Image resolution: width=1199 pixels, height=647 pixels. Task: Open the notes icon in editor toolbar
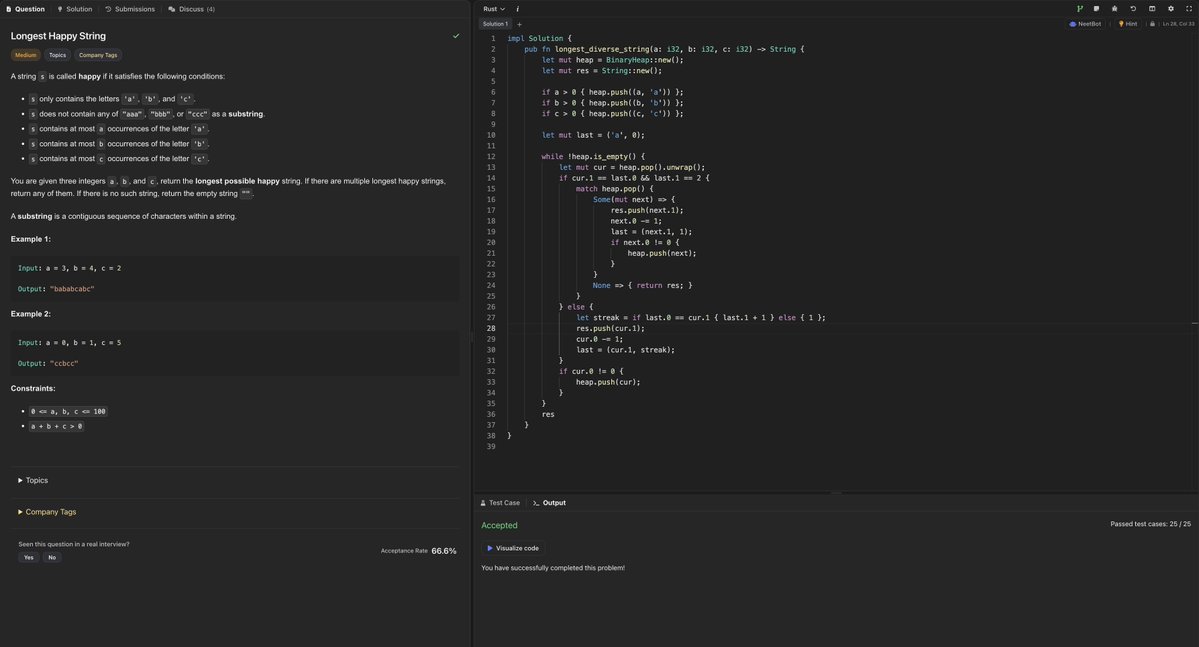[1097, 8]
